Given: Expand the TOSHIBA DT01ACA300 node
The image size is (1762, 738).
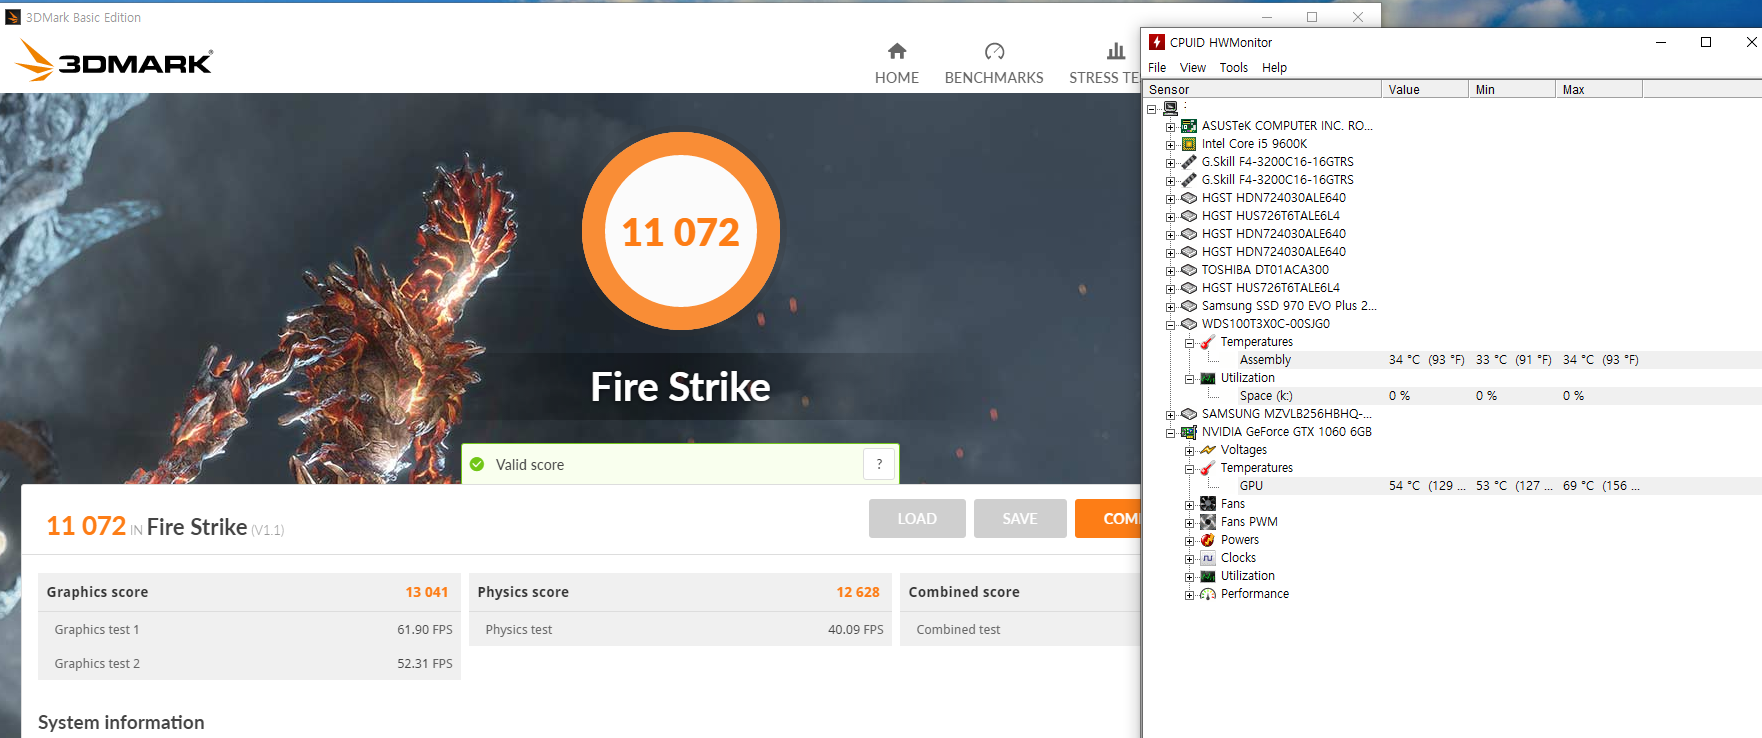Looking at the screenshot, I should click(x=1170, y=271).
